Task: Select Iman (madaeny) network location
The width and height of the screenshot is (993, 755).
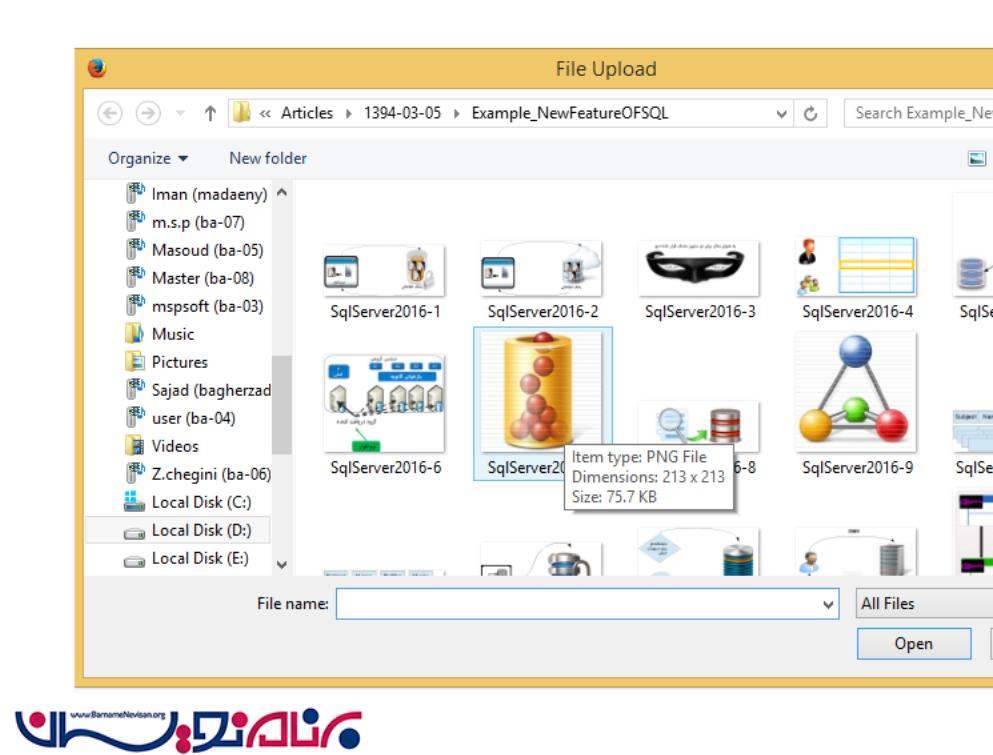Action: 198,194
